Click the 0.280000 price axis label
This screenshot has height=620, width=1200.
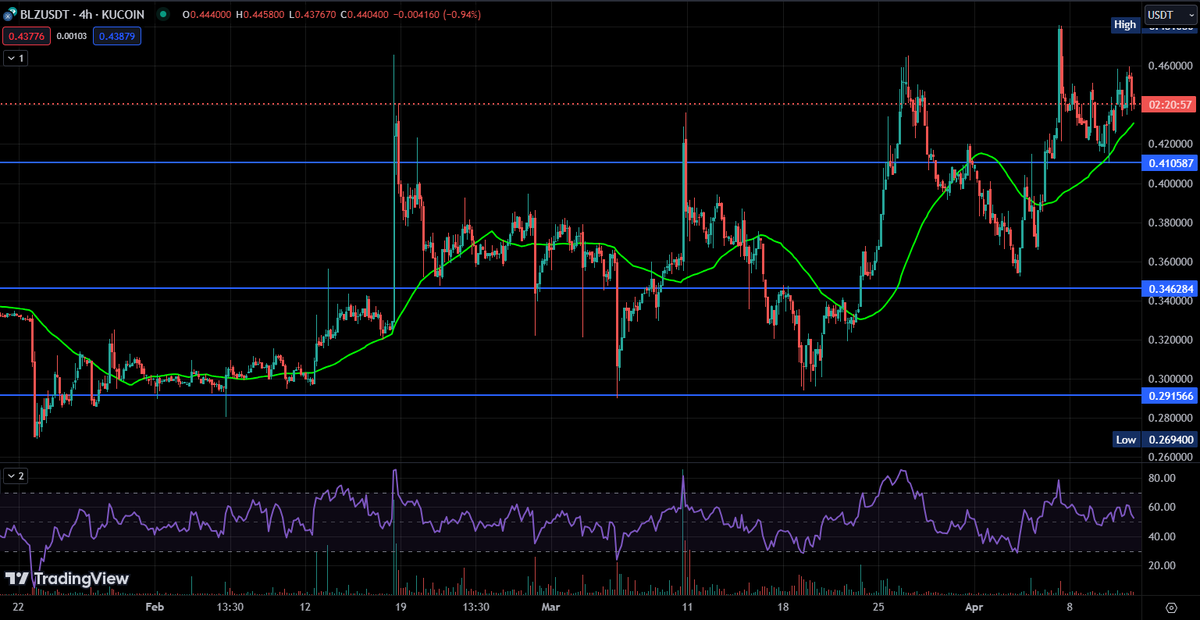pos(1168,418)
